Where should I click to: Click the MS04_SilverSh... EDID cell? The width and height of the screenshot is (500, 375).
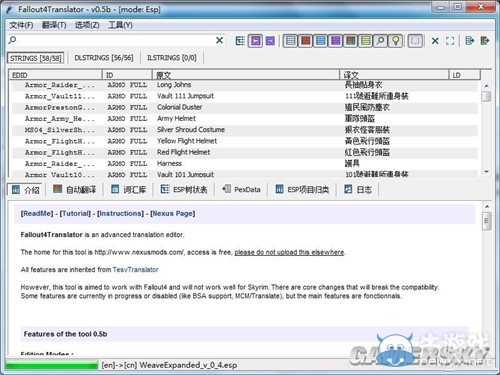coord(59,130)
